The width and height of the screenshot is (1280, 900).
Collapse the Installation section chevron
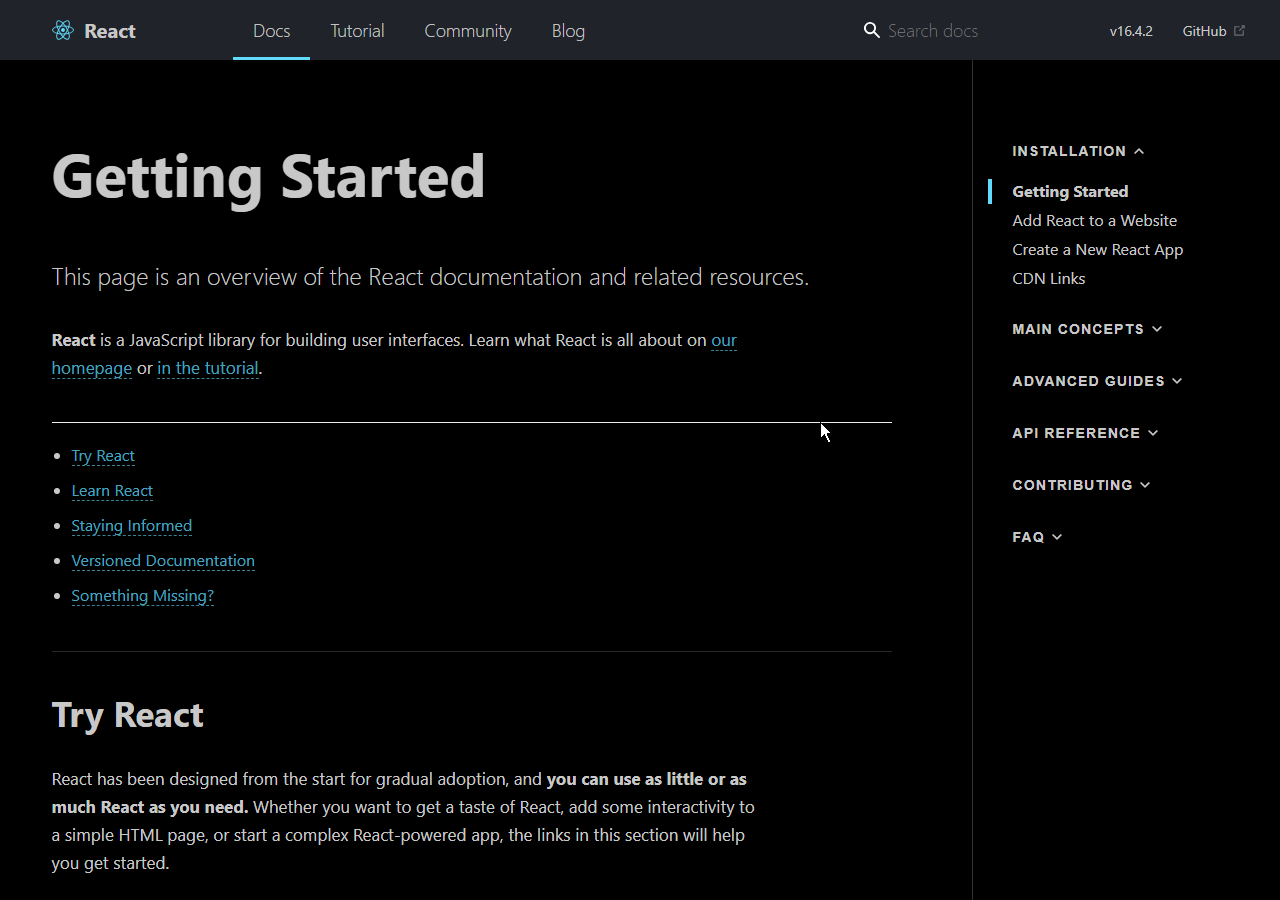pyautogui.click(x=1139, y=151)
